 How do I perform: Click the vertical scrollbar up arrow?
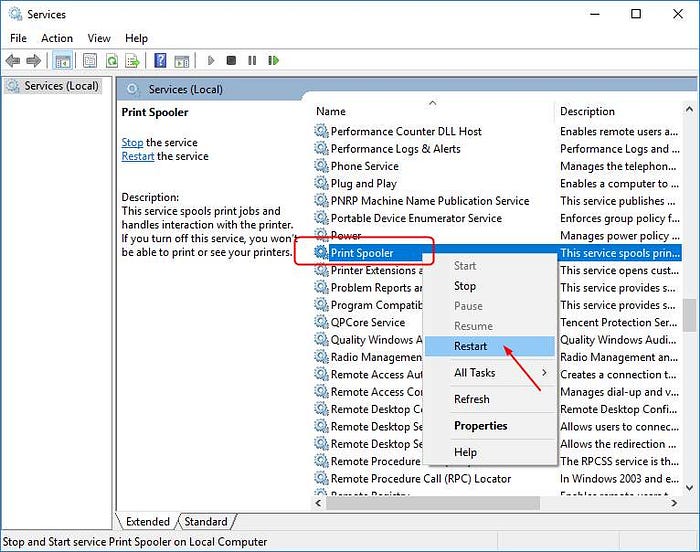tap(689, 109)
